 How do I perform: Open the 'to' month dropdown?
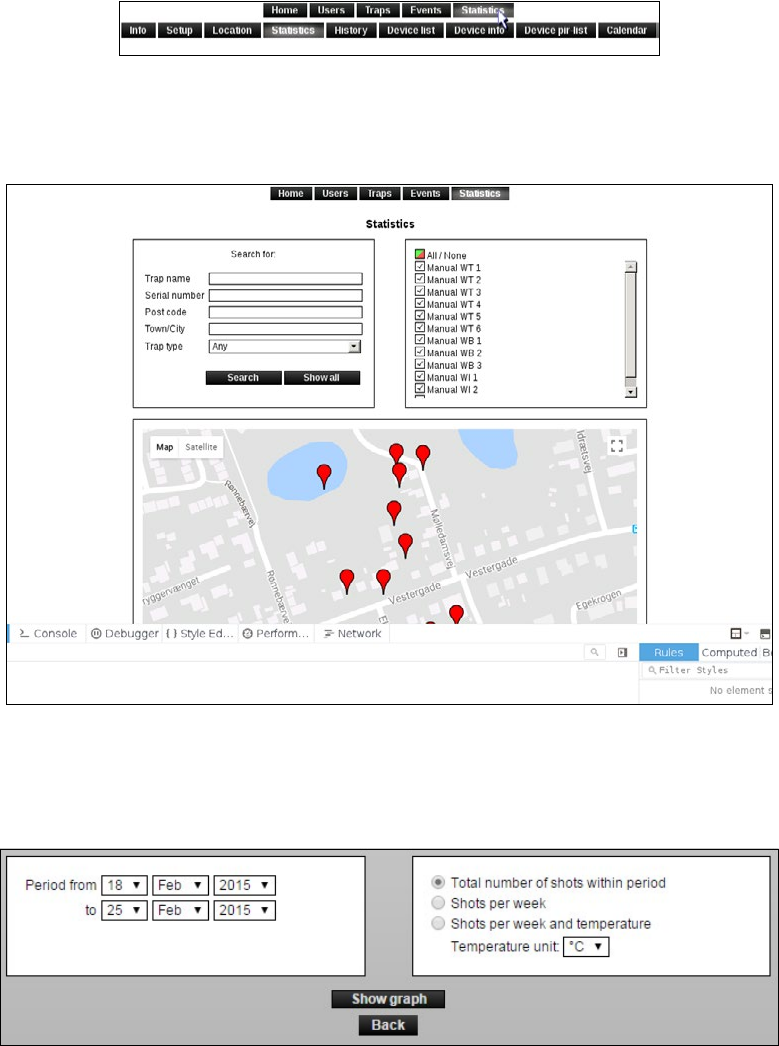tap(181, 911)
